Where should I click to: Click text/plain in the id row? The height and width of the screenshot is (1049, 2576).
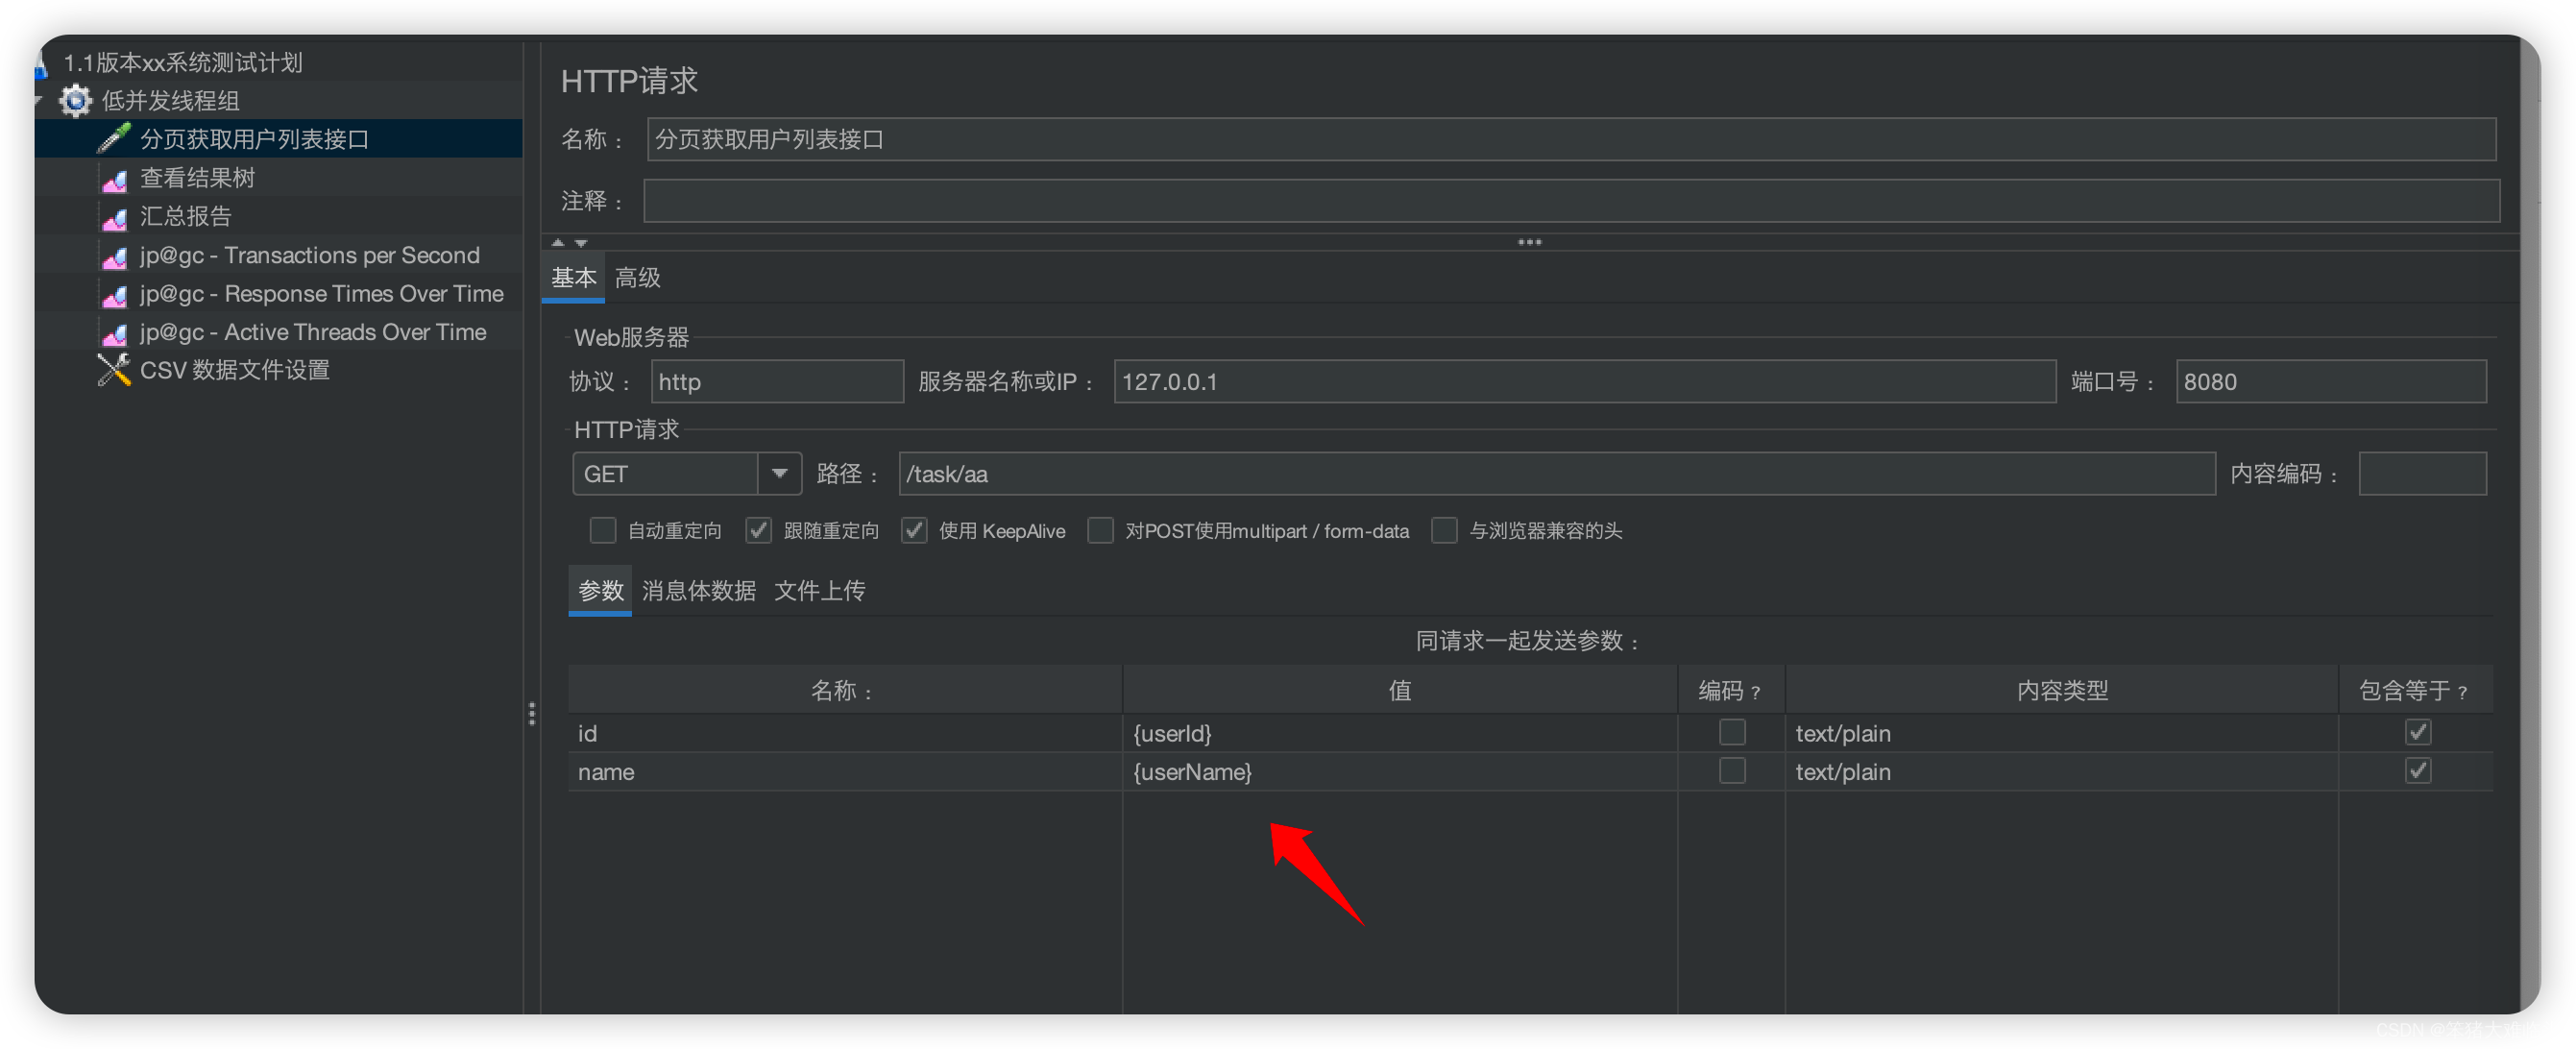pos(2061,733)
